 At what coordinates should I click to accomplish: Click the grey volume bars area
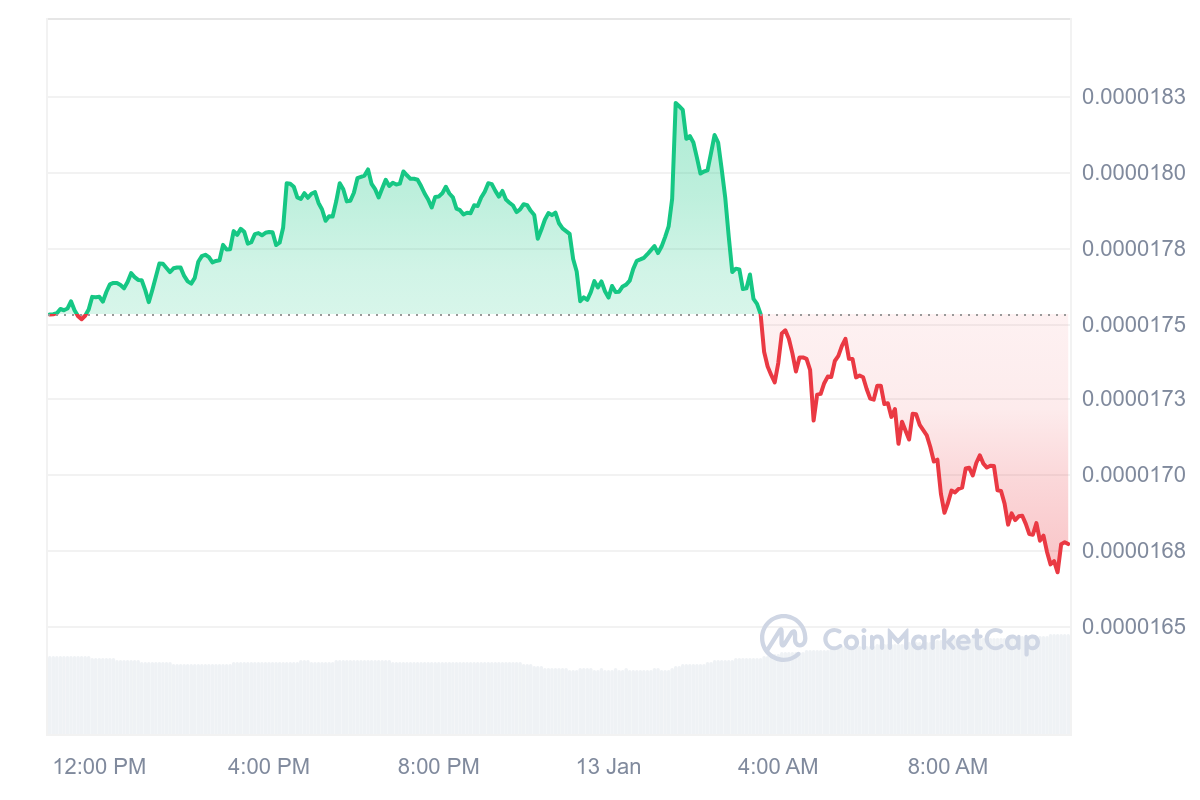coord(558,695)
